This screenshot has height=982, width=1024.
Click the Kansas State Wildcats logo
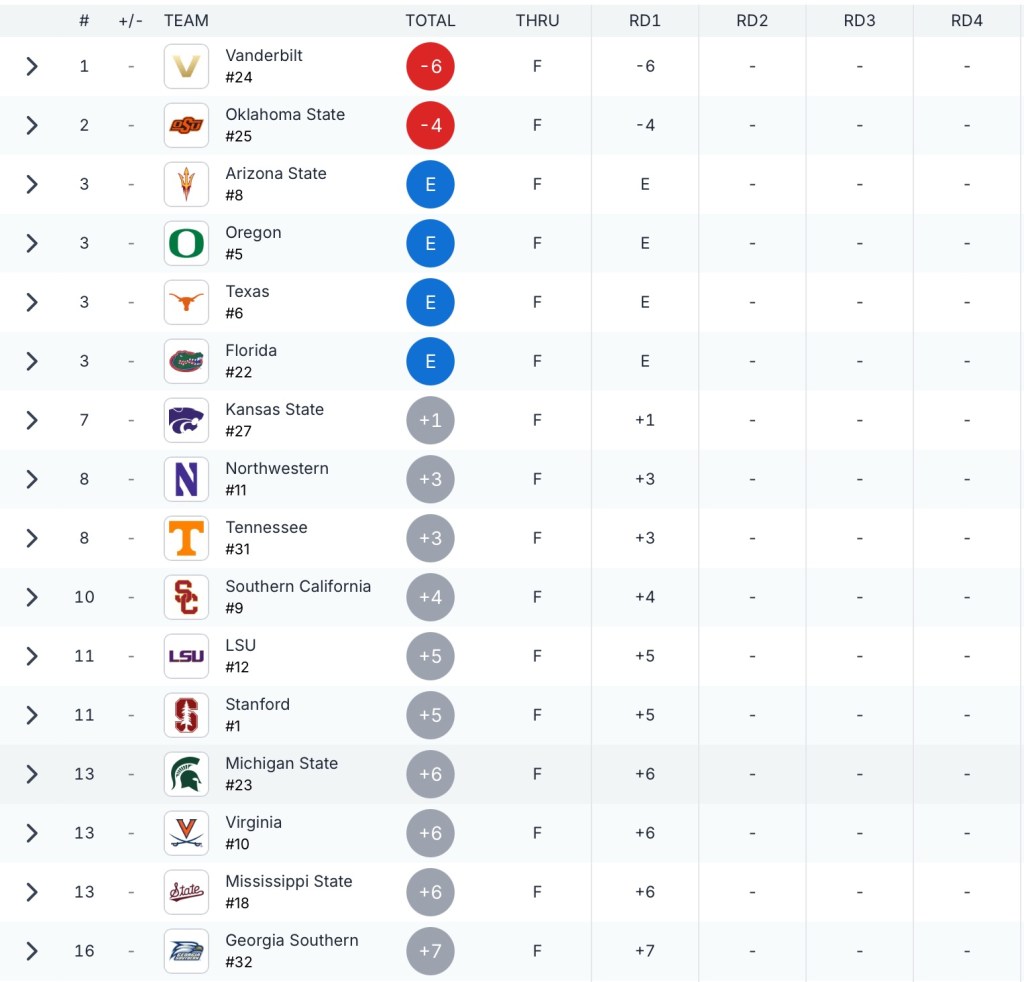(186, 420)
